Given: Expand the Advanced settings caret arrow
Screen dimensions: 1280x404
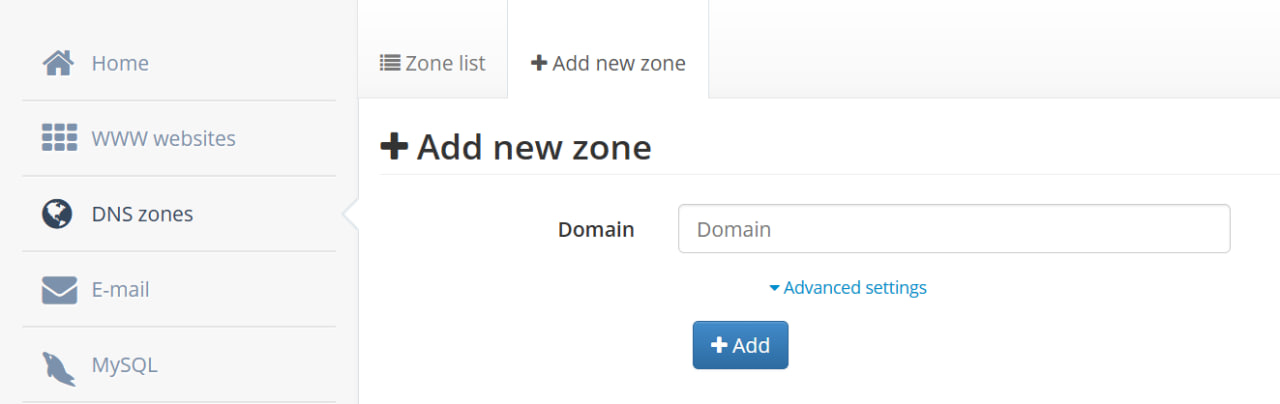Looking at the screenshot, I should click(x=774, y=288).
